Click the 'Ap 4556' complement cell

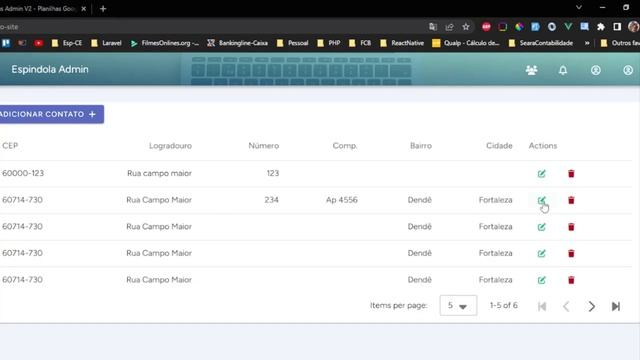tap(342, 200)
